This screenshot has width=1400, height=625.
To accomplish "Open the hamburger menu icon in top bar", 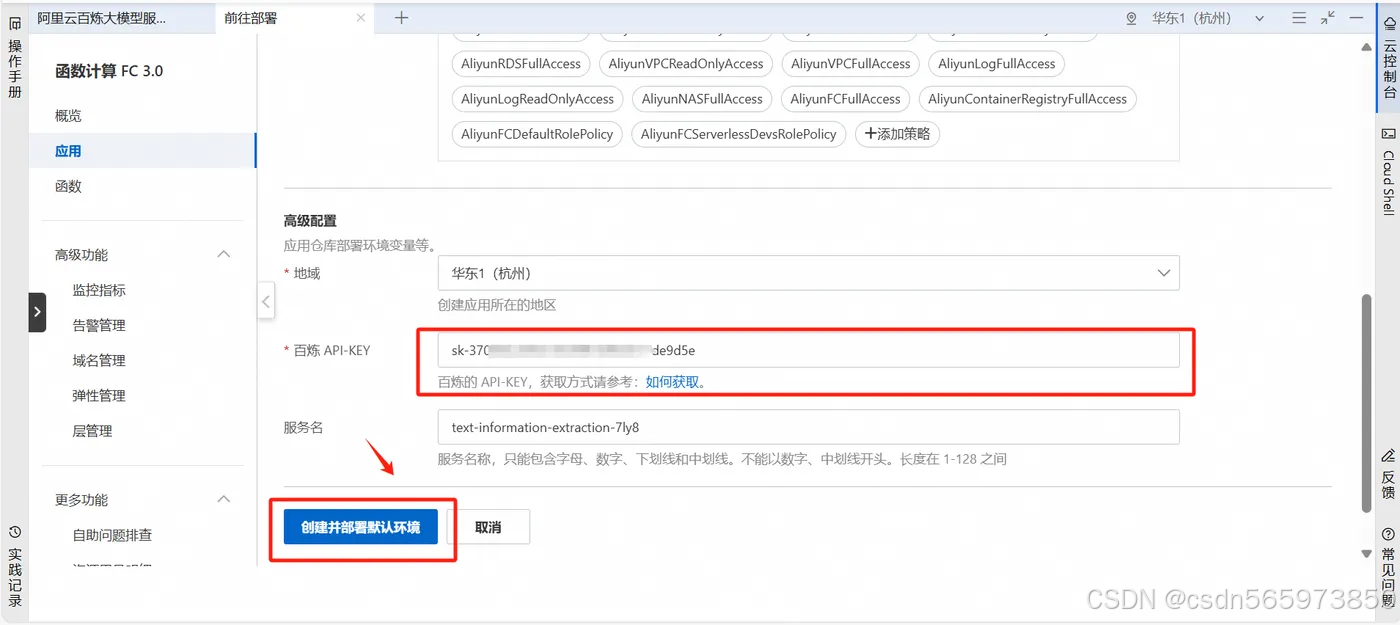I will [x=1299, y=18].
